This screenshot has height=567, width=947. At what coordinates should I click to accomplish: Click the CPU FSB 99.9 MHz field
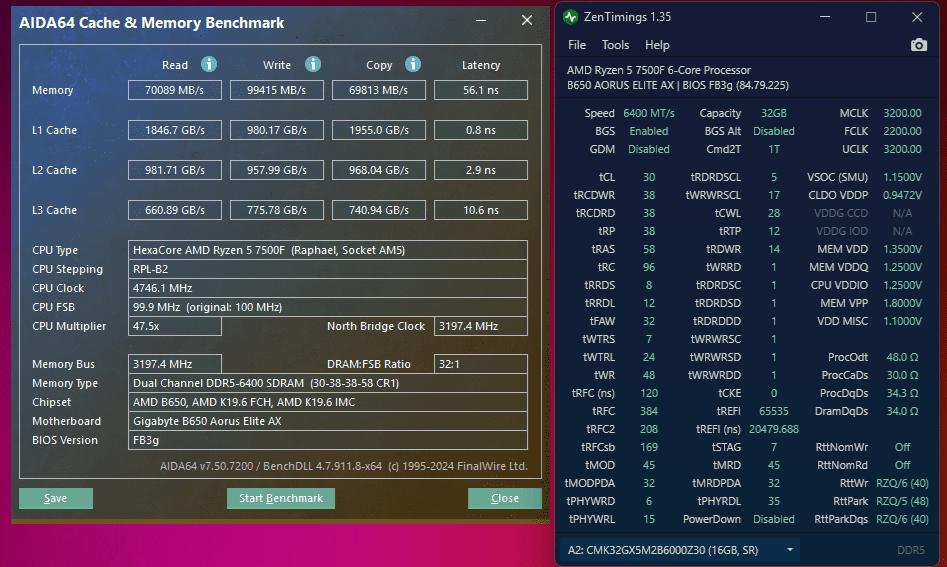point(328,307)
